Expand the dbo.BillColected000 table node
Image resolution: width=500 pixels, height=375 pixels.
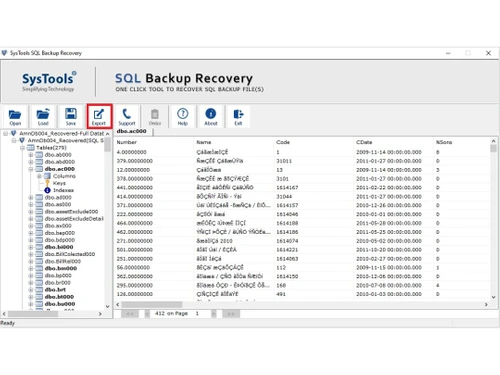31,254
